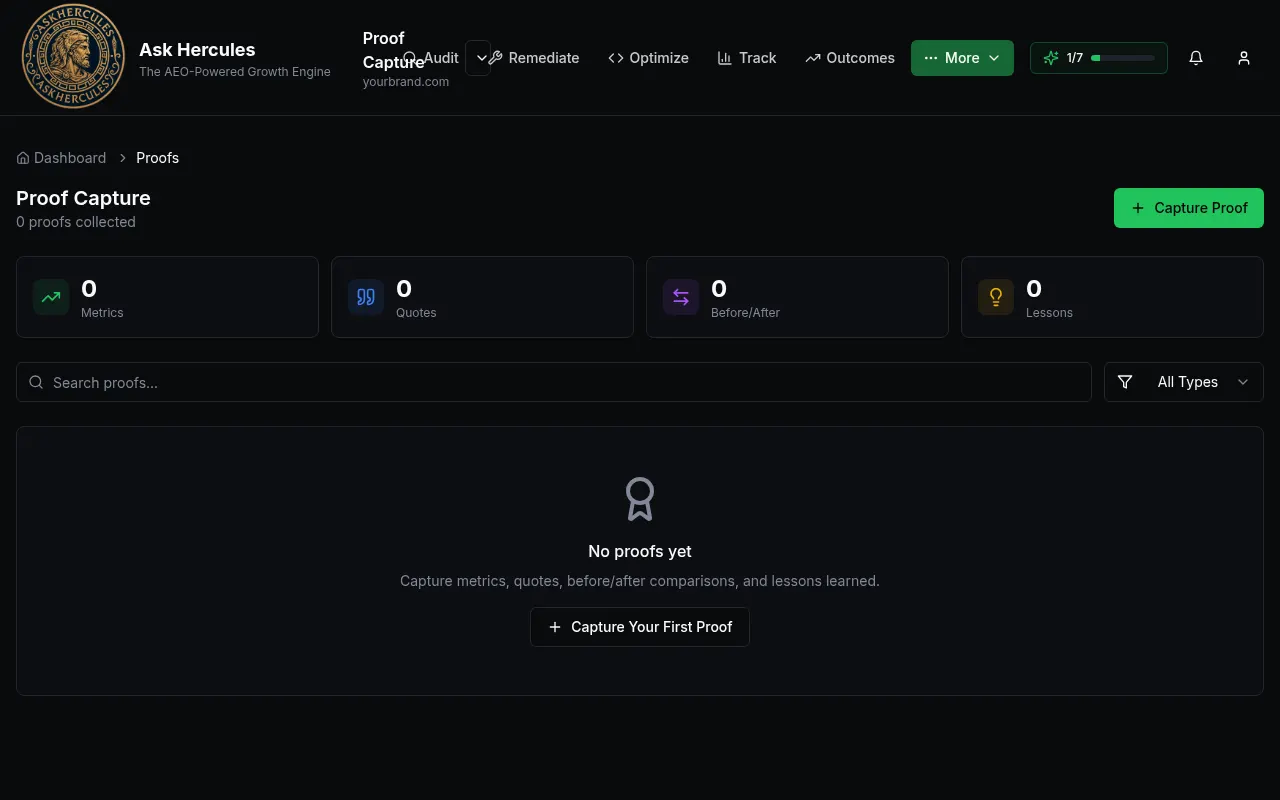Open the Track section
The width and height of the screenshot is (1280, 800).
pos(747,58)
